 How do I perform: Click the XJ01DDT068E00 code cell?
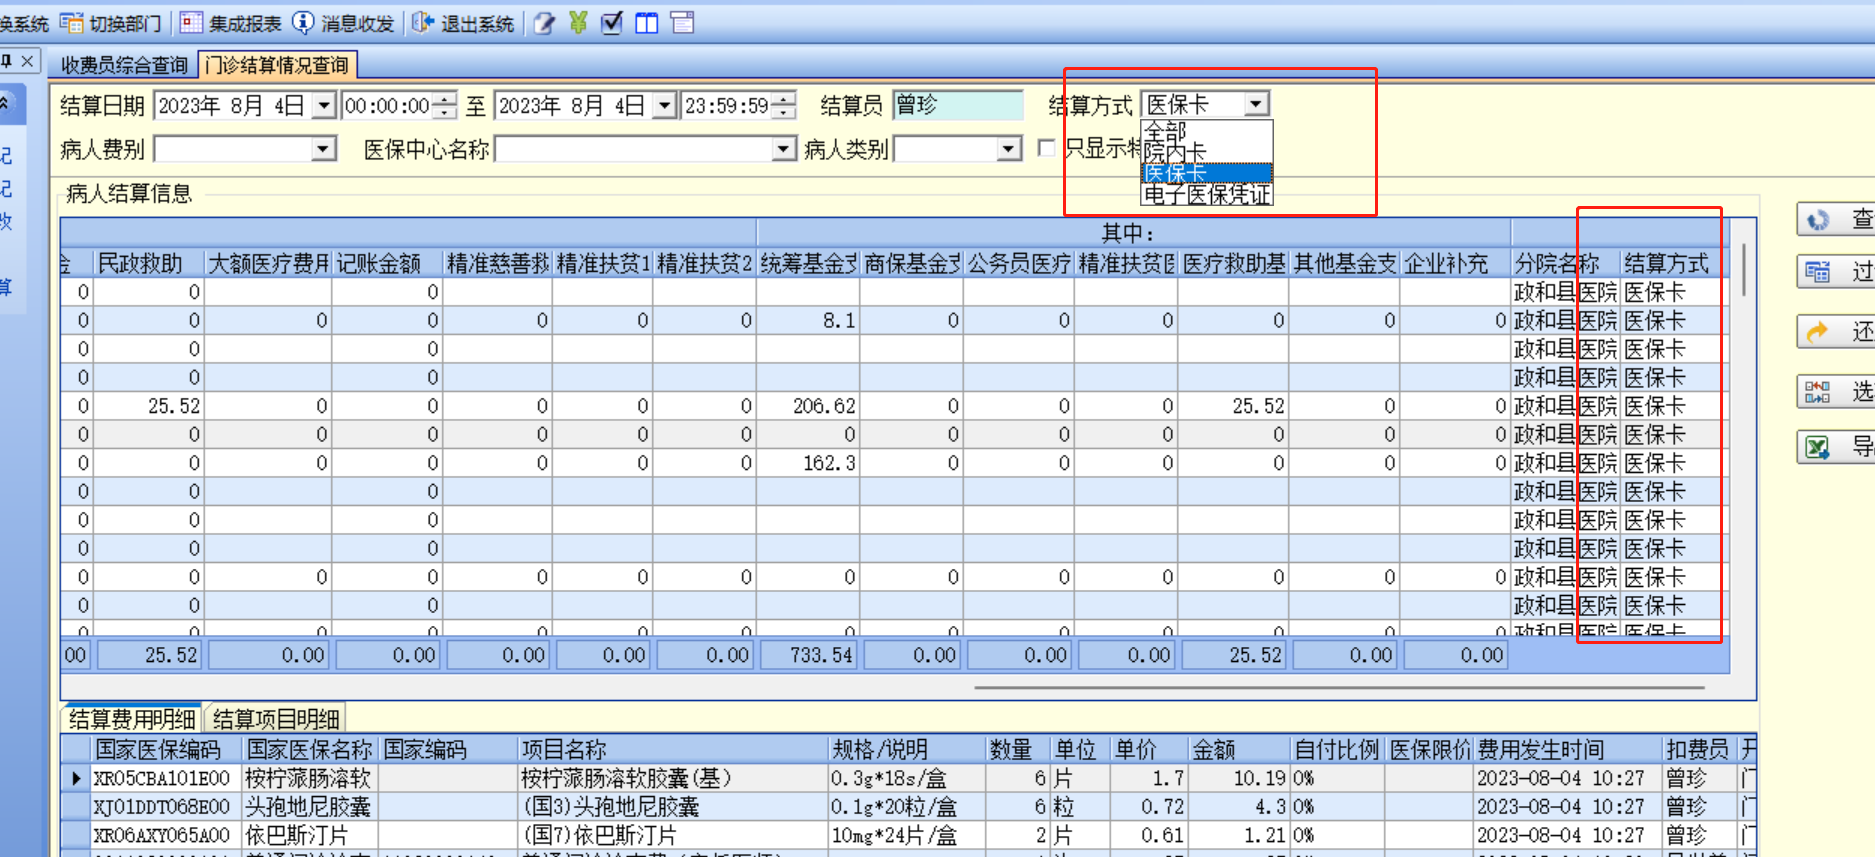(x=166, y=806)
